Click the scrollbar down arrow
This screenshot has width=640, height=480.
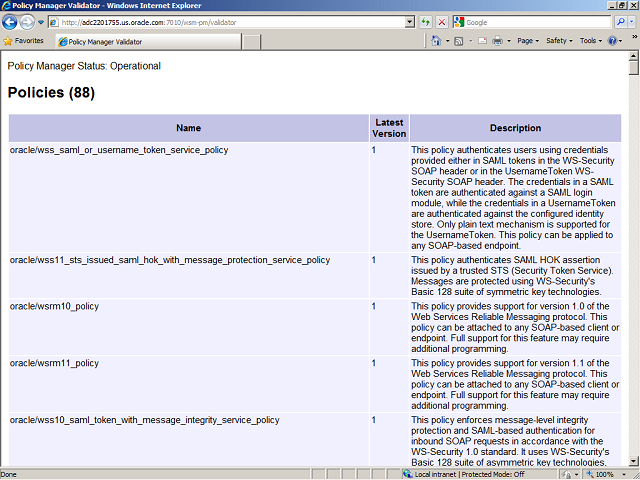[633, 461]
